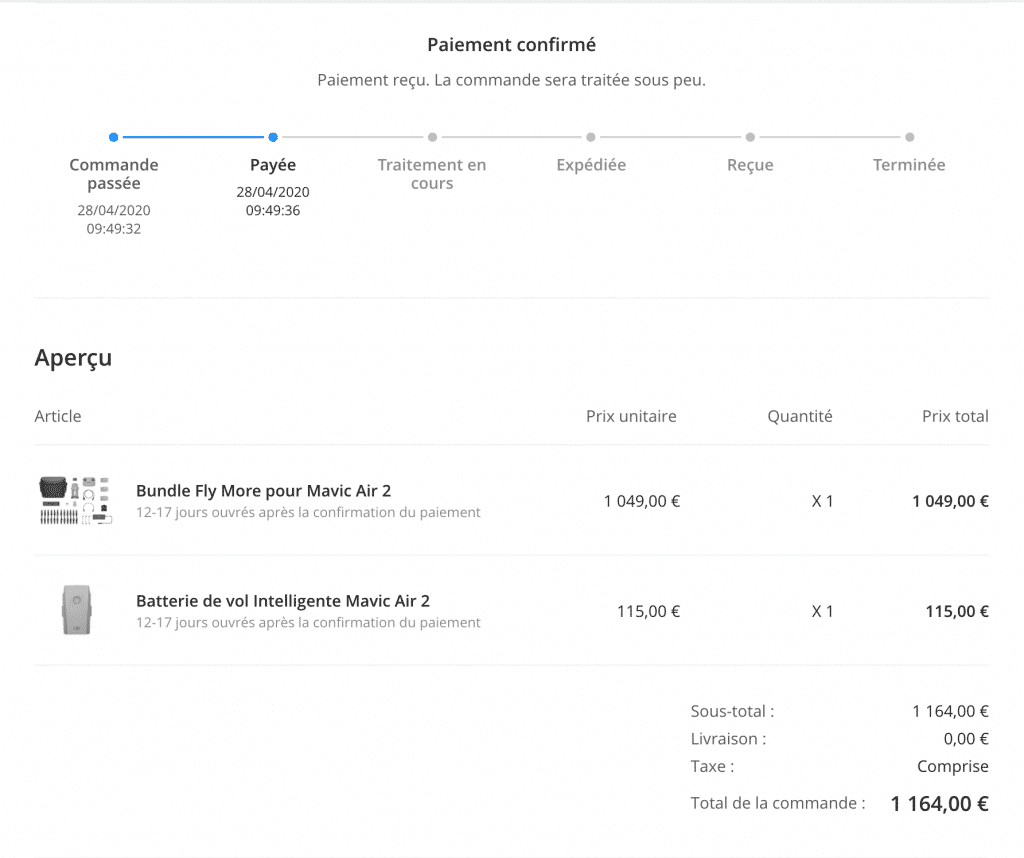Select the 'Terminée' step dot
Viewport: 1024px width, 858px height.
(x=910, y=137)
